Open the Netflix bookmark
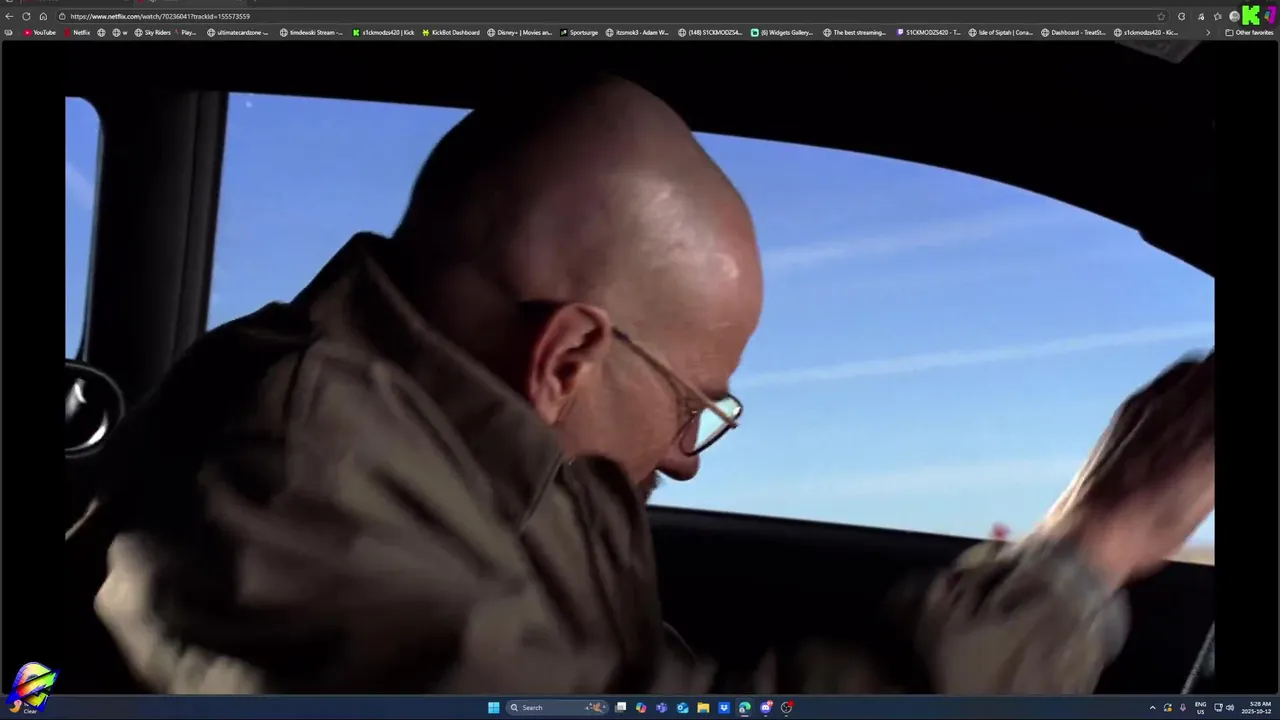Viewport: 1280px width, 720px height. click(77, 32)
